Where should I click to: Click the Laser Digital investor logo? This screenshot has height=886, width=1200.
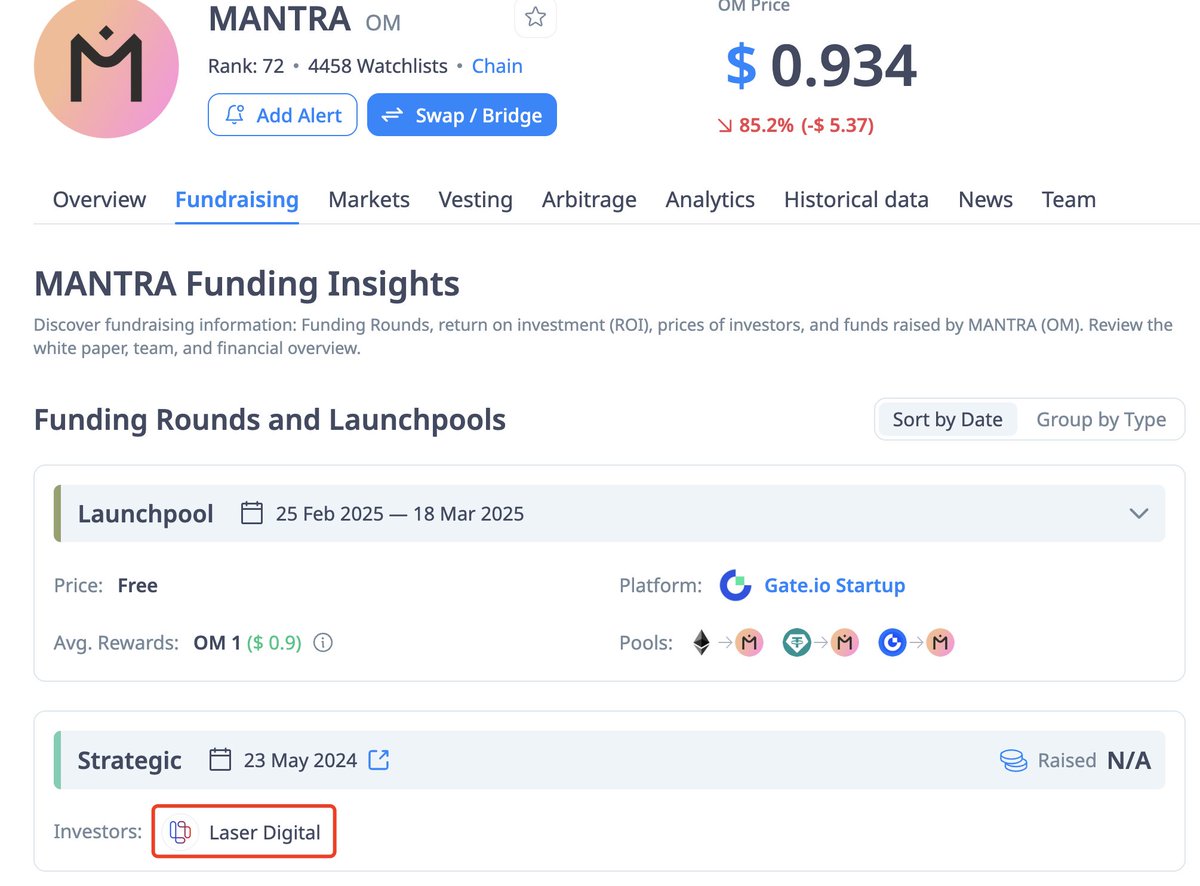180,831
